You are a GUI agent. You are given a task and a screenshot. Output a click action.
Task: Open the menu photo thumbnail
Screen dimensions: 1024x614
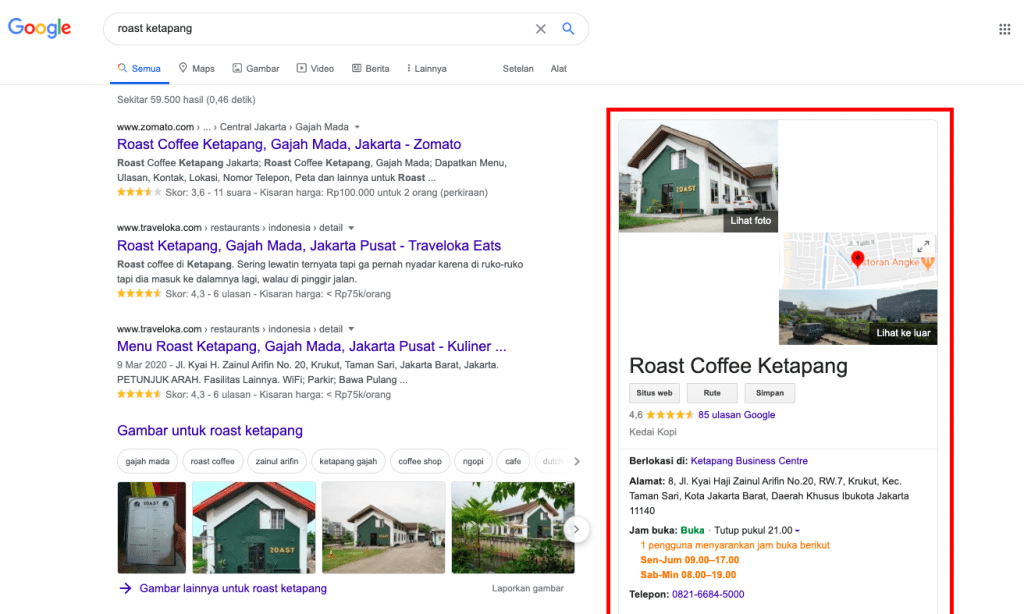(152, 528)
